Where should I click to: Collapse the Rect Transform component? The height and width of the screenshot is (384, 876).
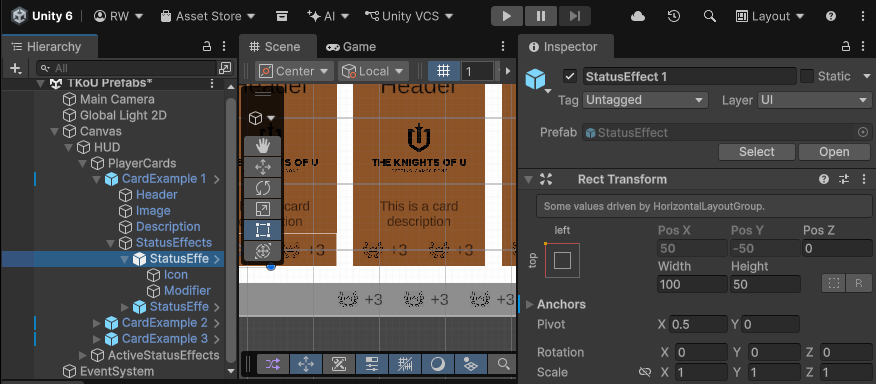[528, 179]
